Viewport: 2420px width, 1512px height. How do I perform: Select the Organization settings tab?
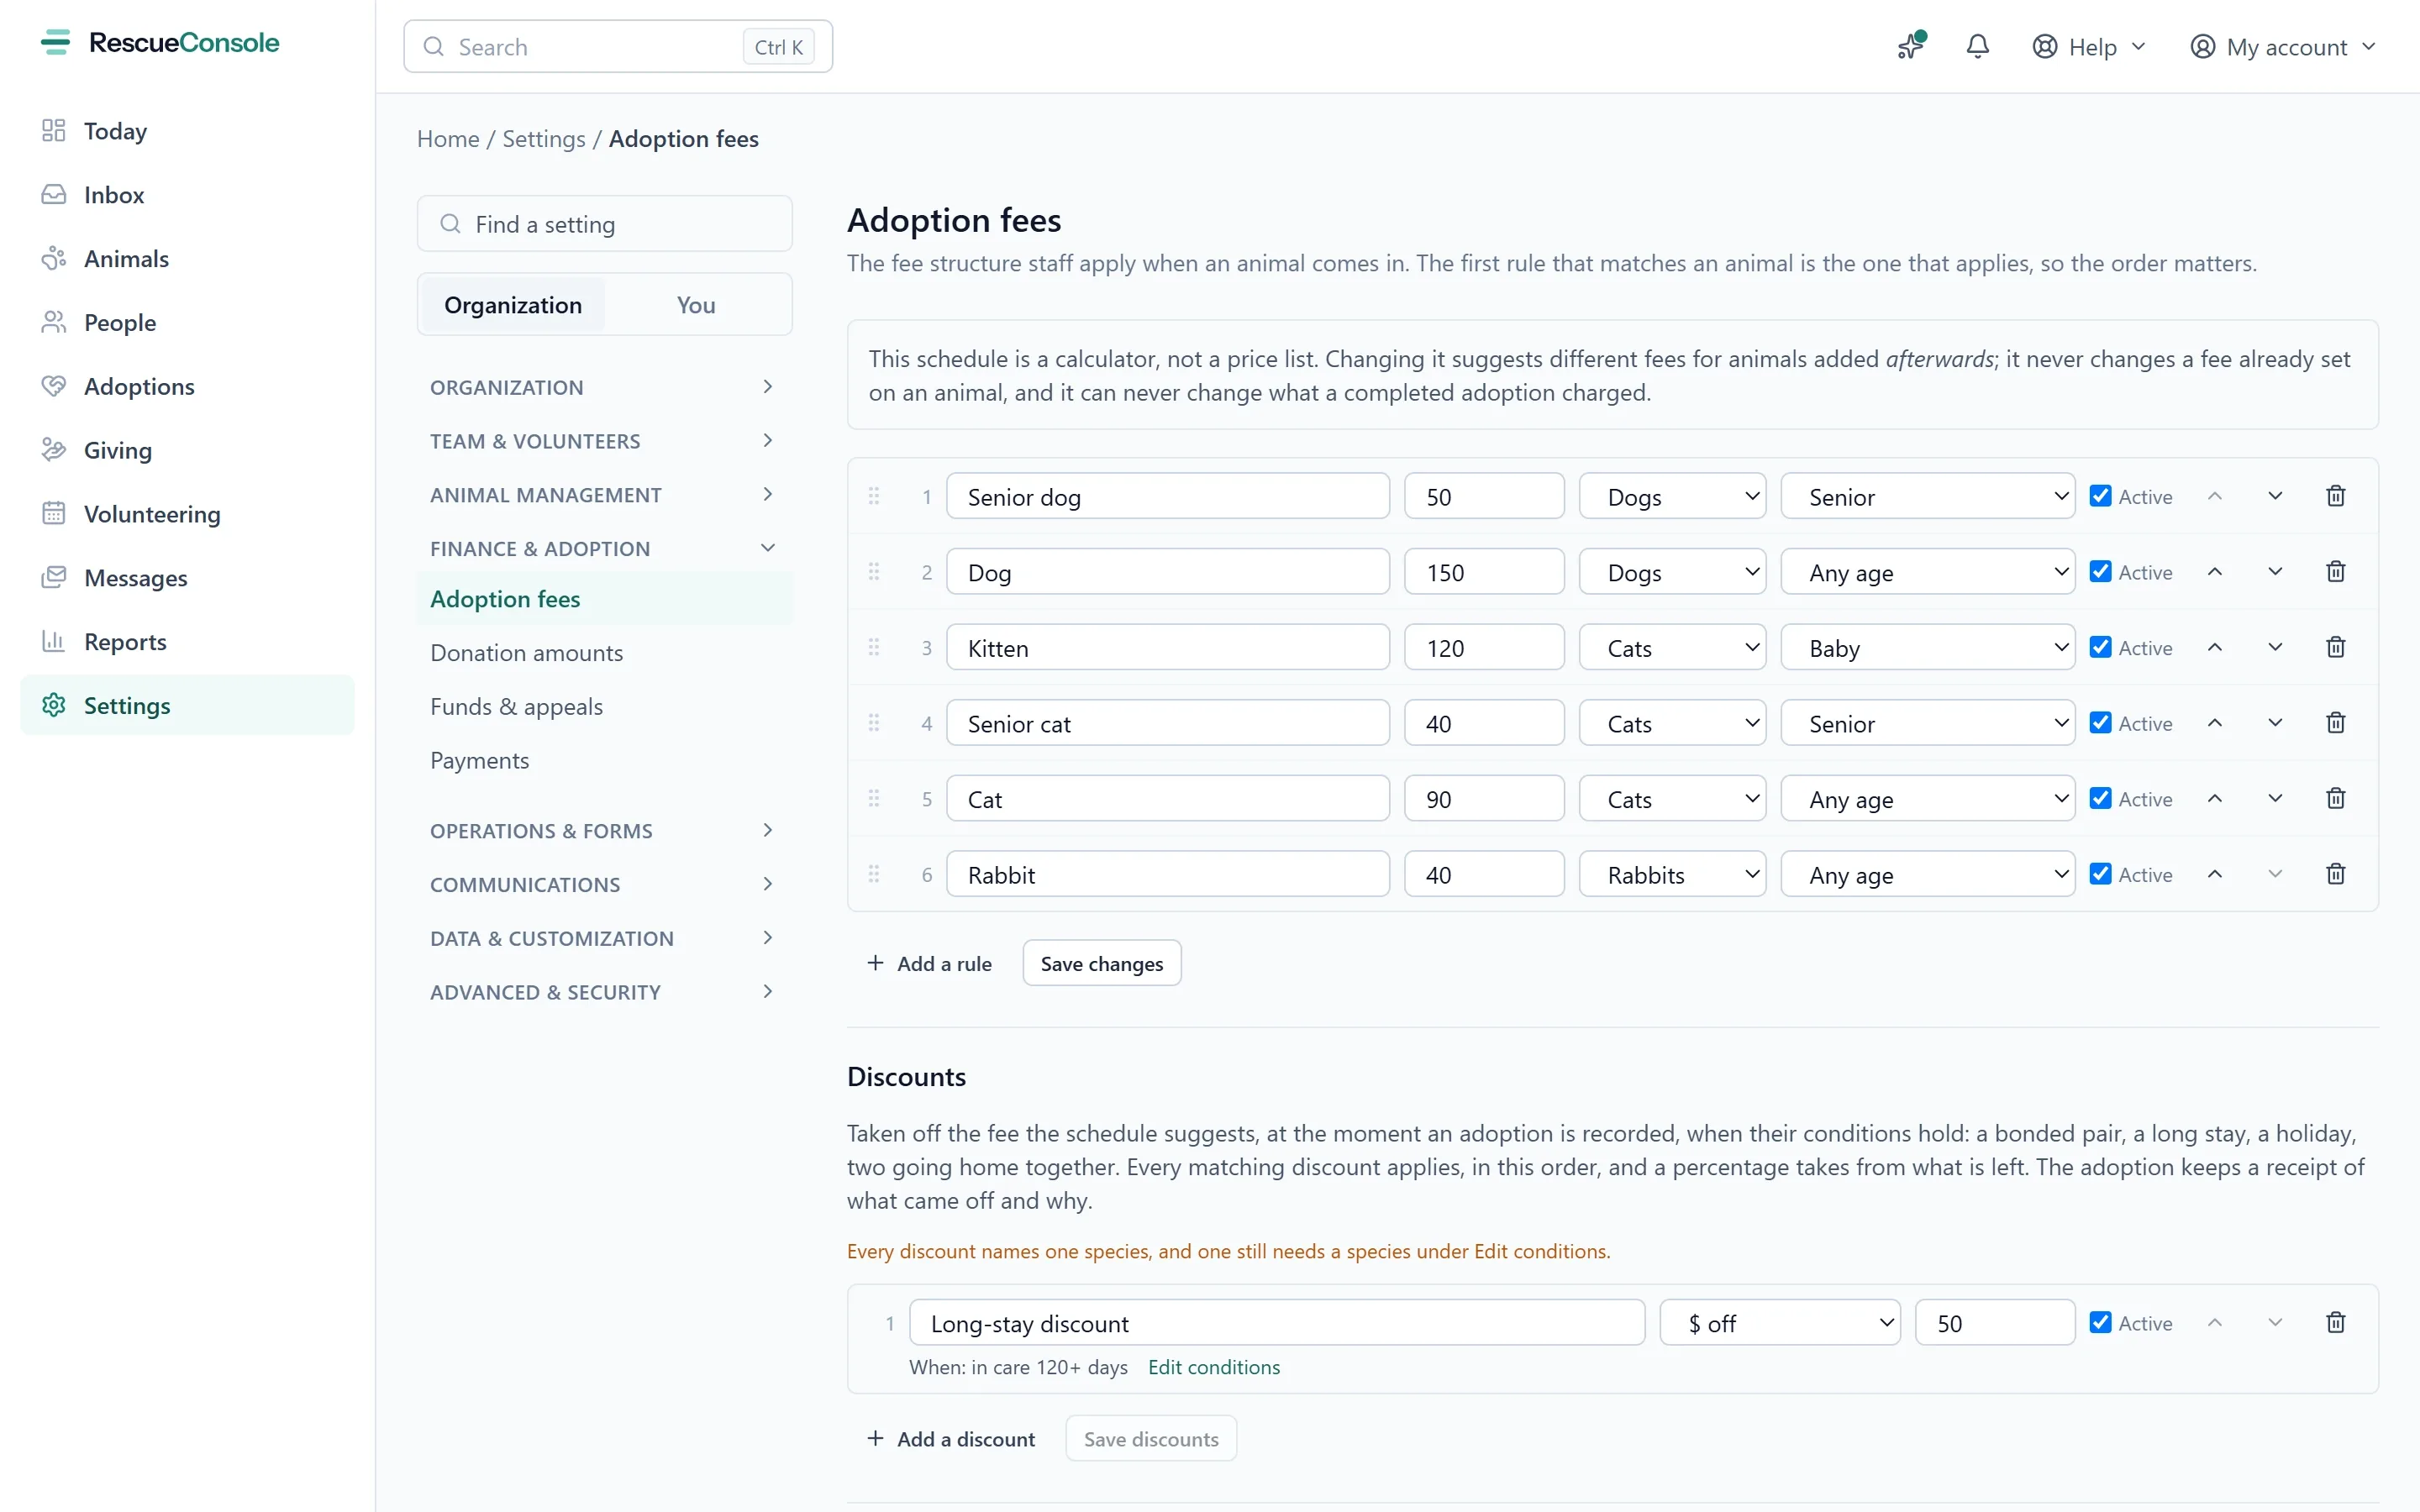pyautogui.click(x=513, y=305)
